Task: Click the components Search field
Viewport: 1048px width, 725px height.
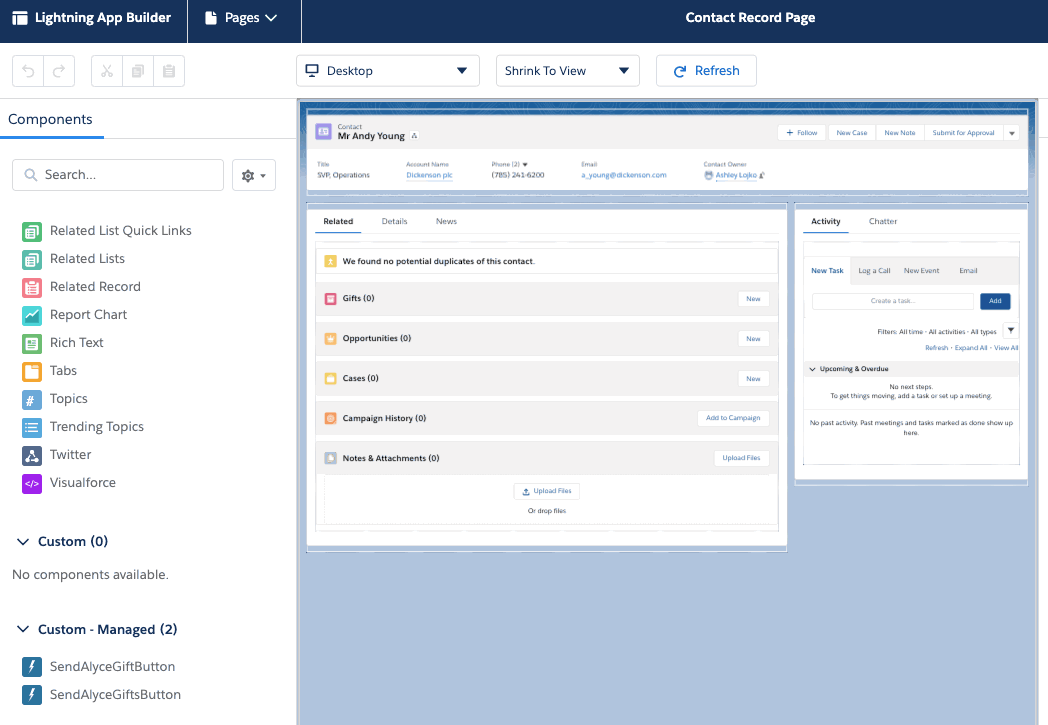Action: click(118, 175)
